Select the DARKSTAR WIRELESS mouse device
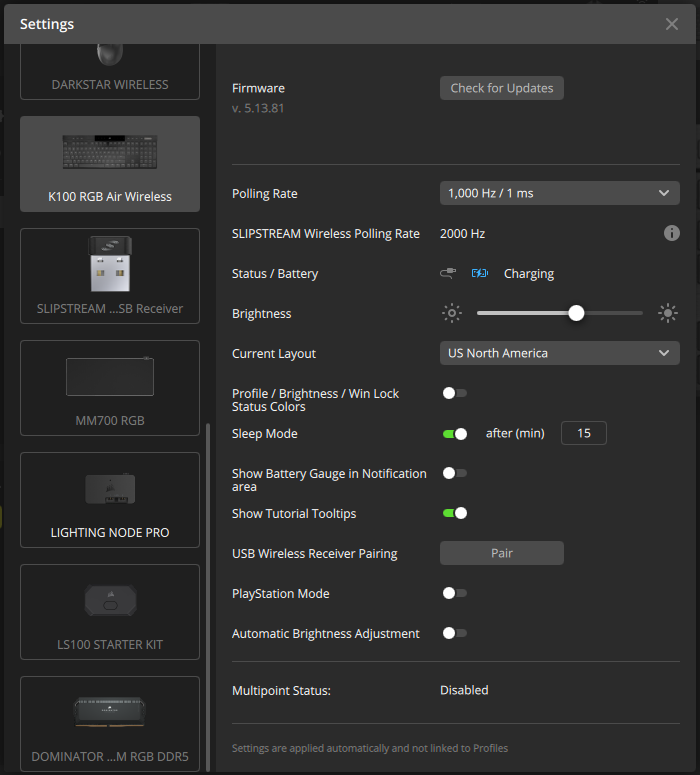 point(110,72)
